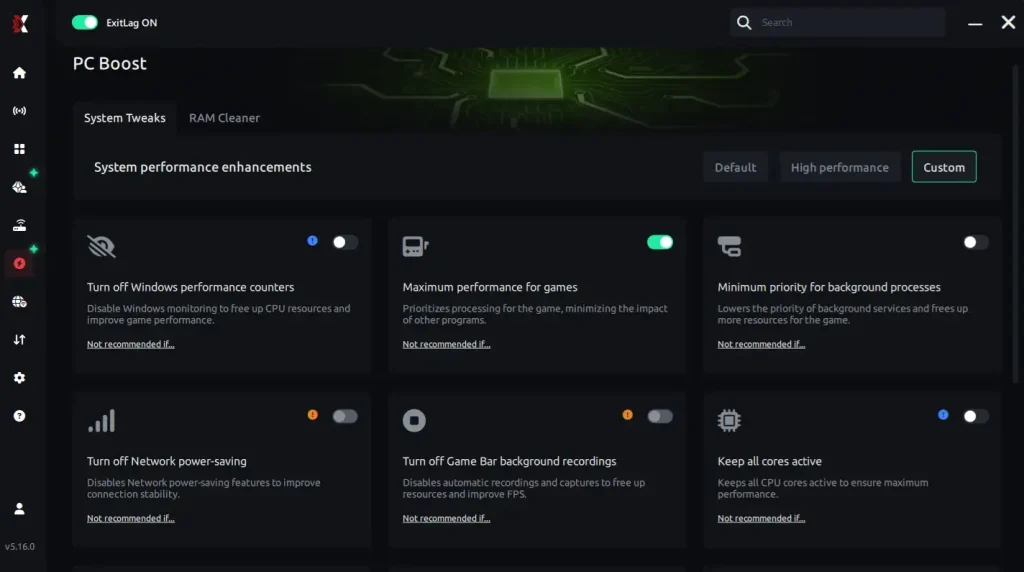Click the CPU chip Keep all cores icon

point(729,421)
